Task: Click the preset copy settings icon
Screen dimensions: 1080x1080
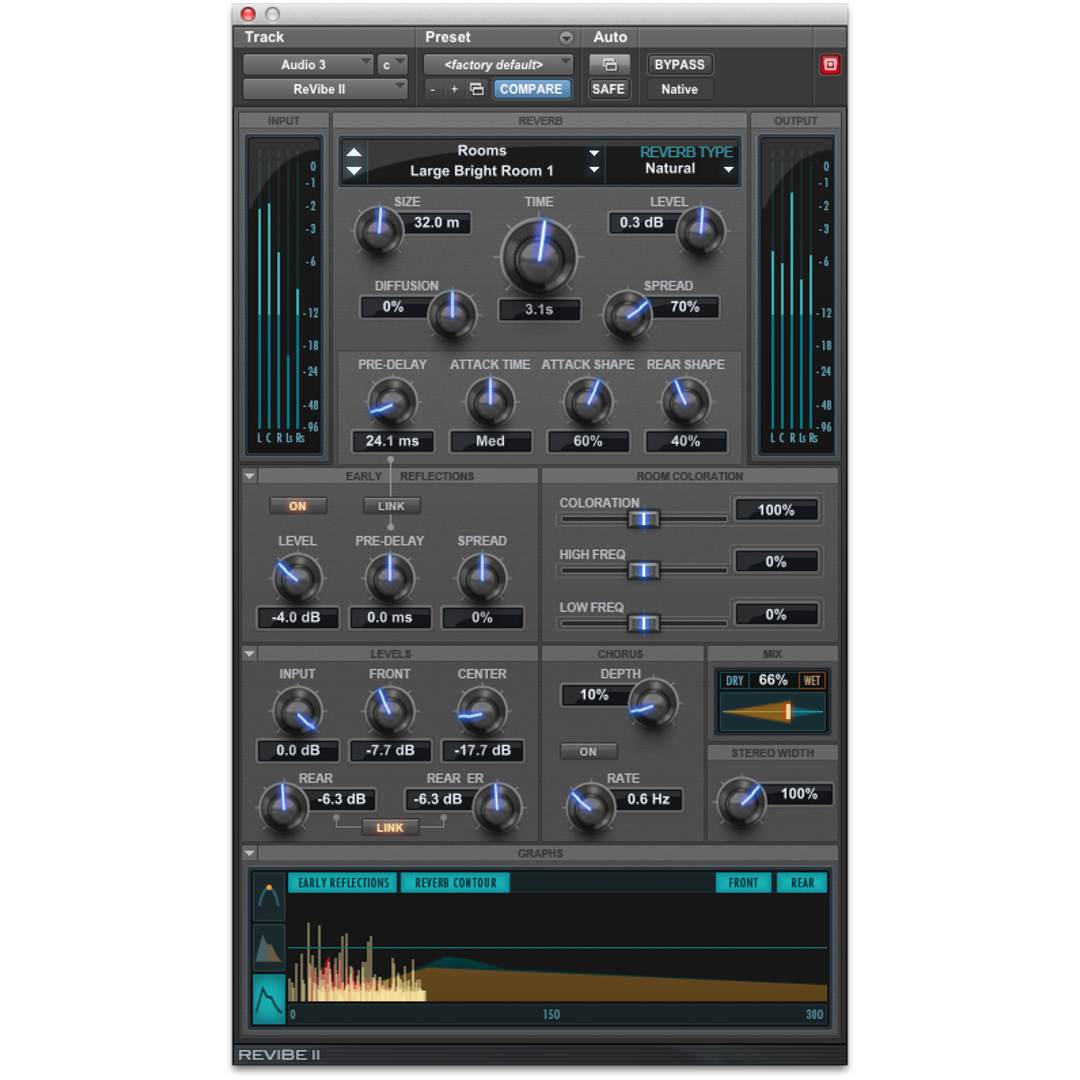Action: [x=477, y=89]
